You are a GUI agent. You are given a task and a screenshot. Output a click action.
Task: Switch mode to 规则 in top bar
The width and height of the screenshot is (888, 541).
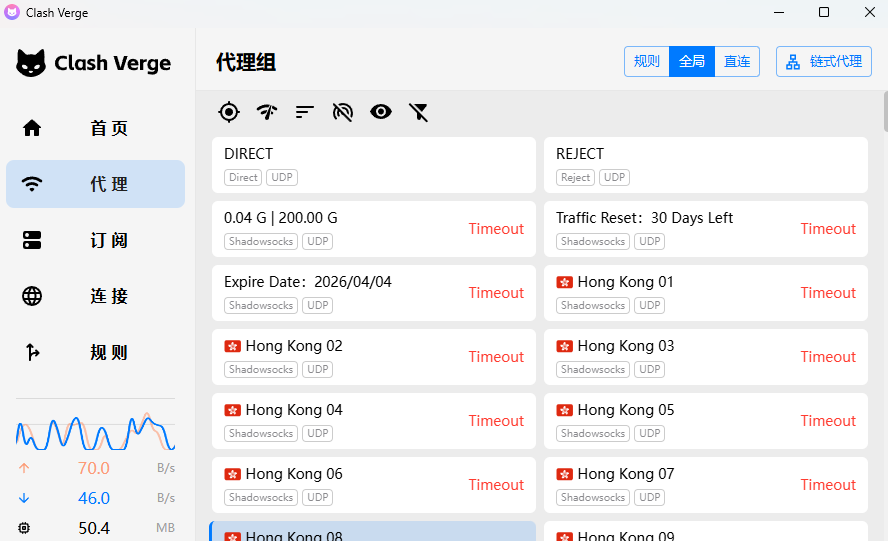(x=647, y=61)
